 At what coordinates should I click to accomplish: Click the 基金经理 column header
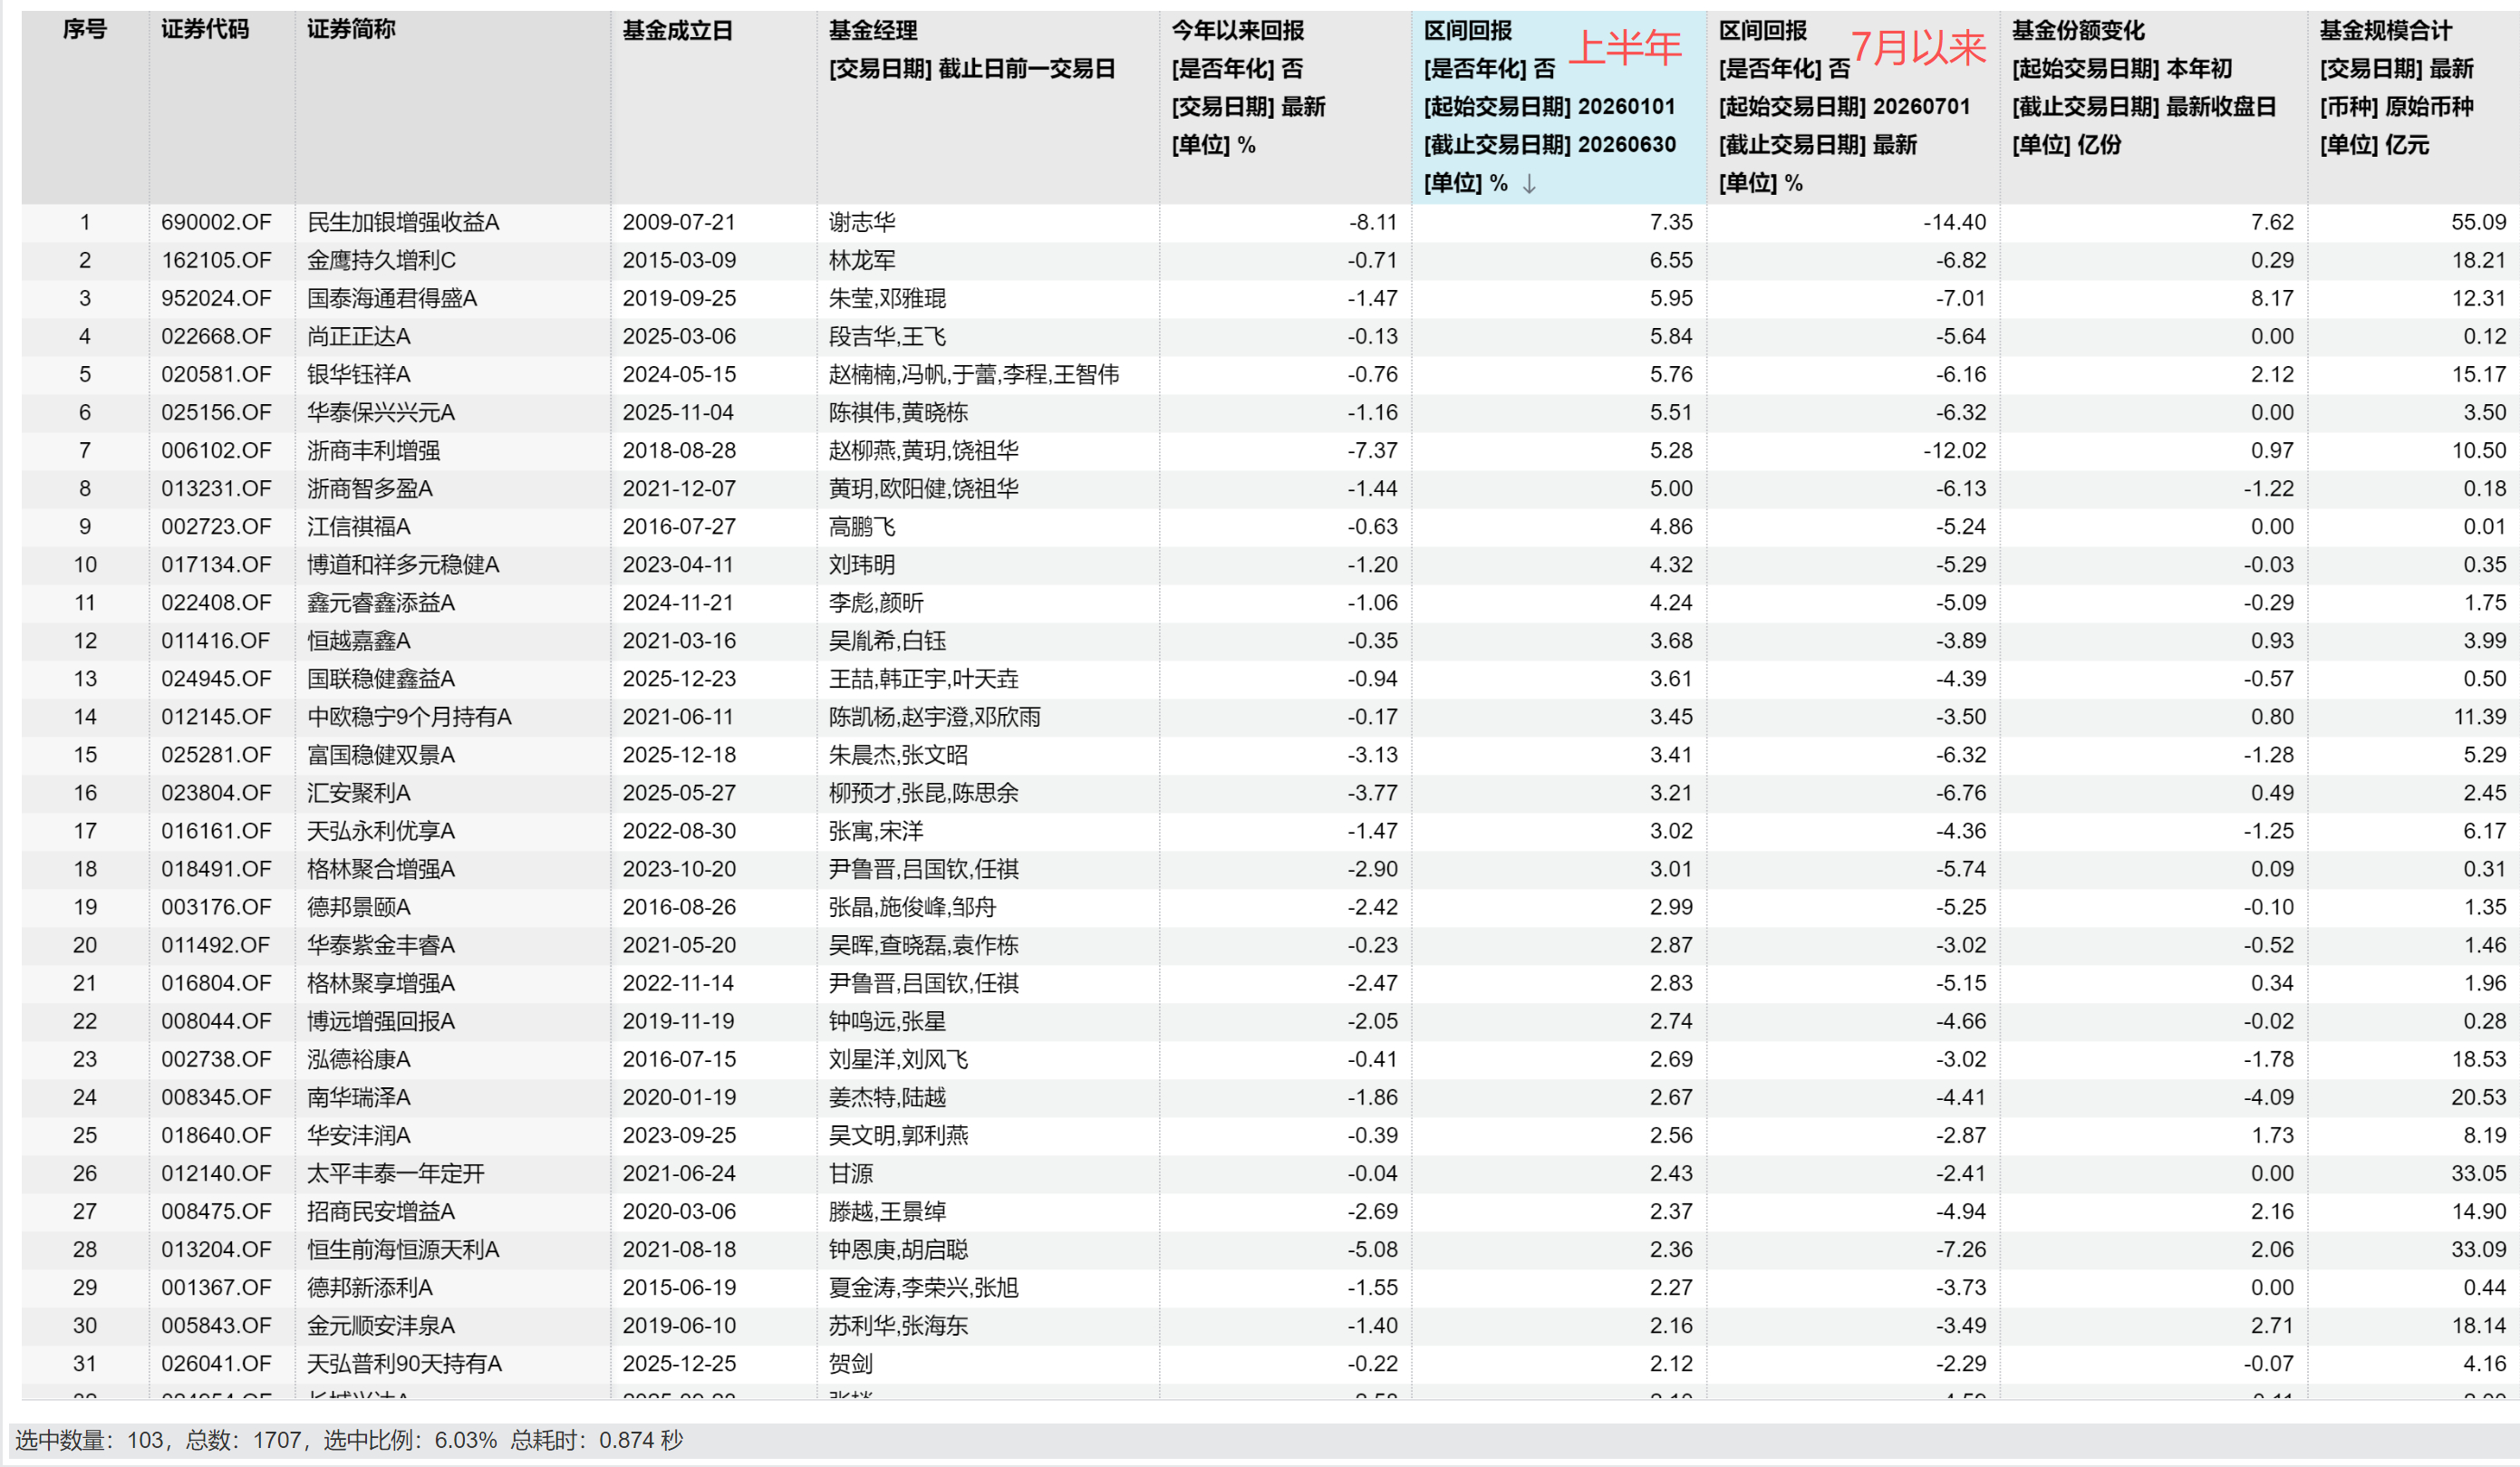(x=873, y=30)
